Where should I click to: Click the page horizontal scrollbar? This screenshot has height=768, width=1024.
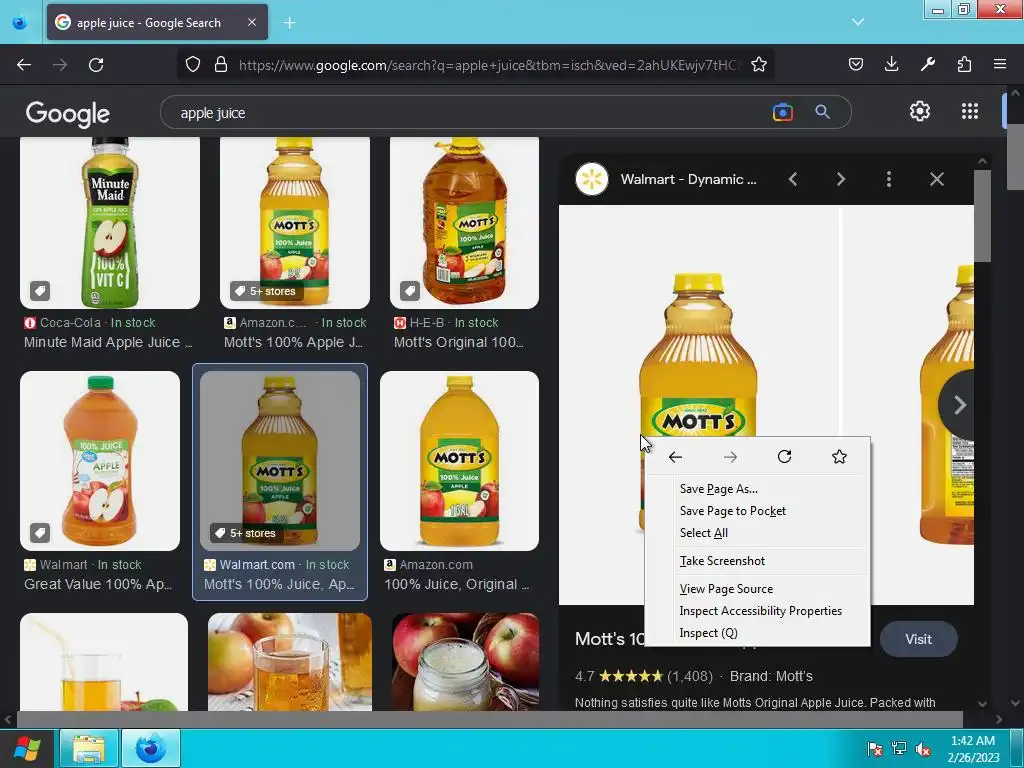click(x=490, y=720)
